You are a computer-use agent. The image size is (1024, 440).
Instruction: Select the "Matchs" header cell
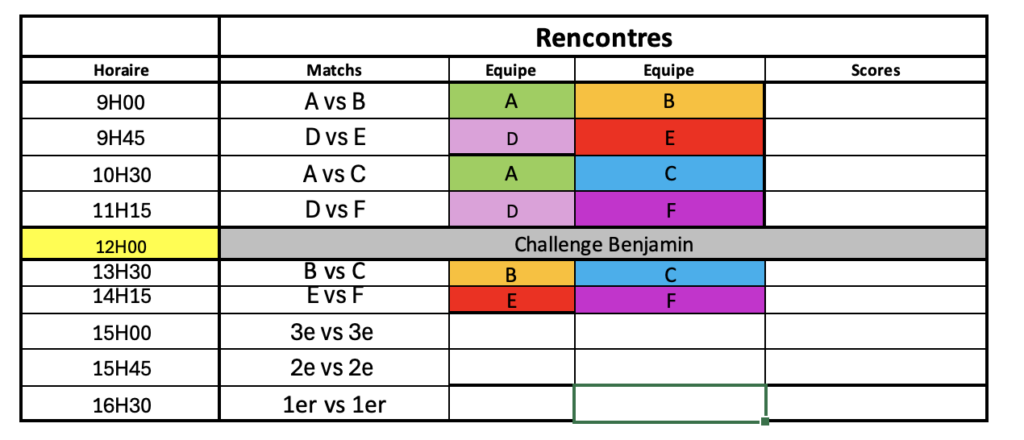coord(334,71)
